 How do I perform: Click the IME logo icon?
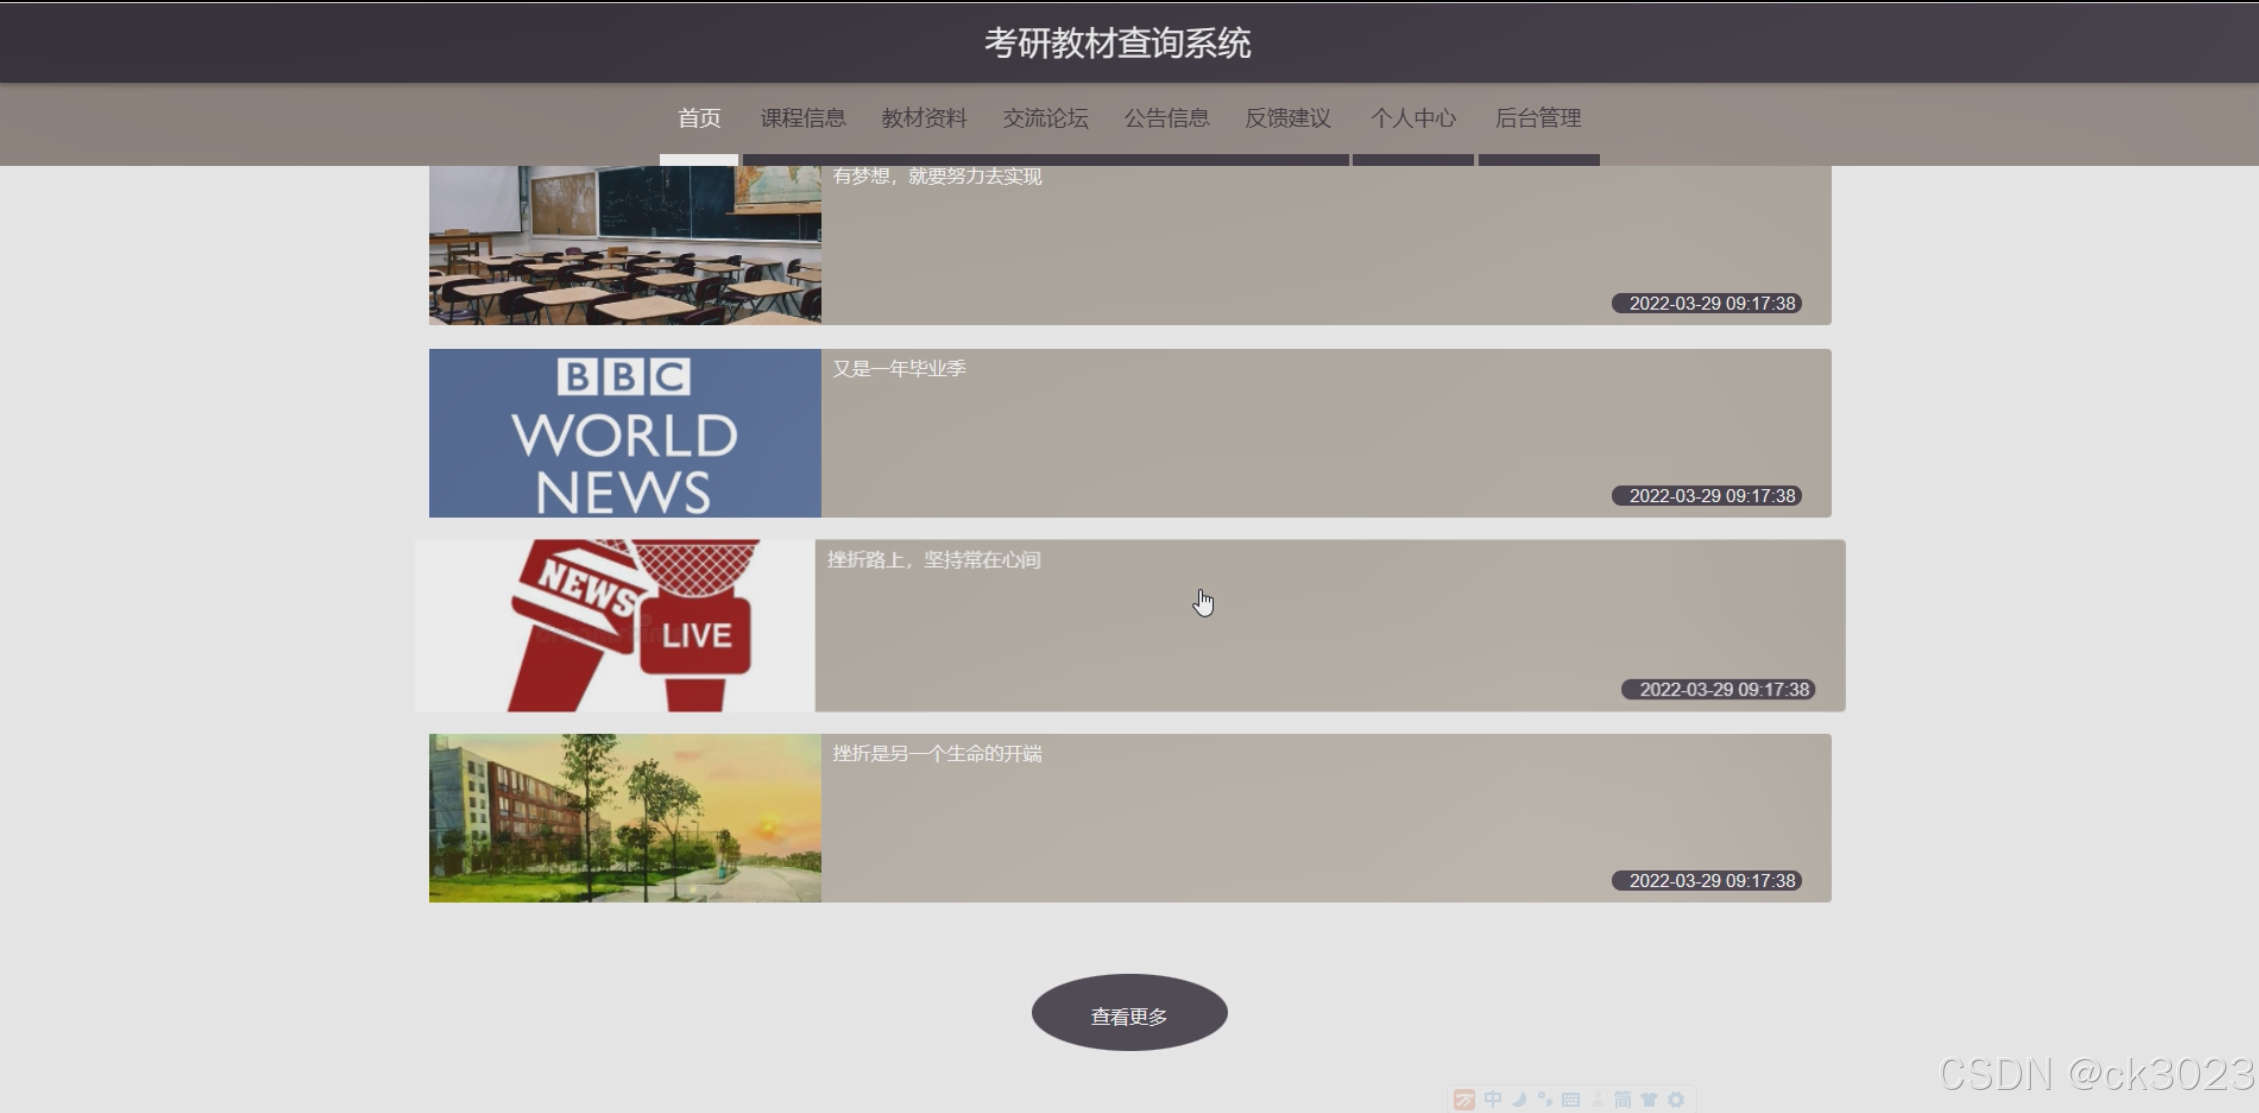(1464, 1100)
